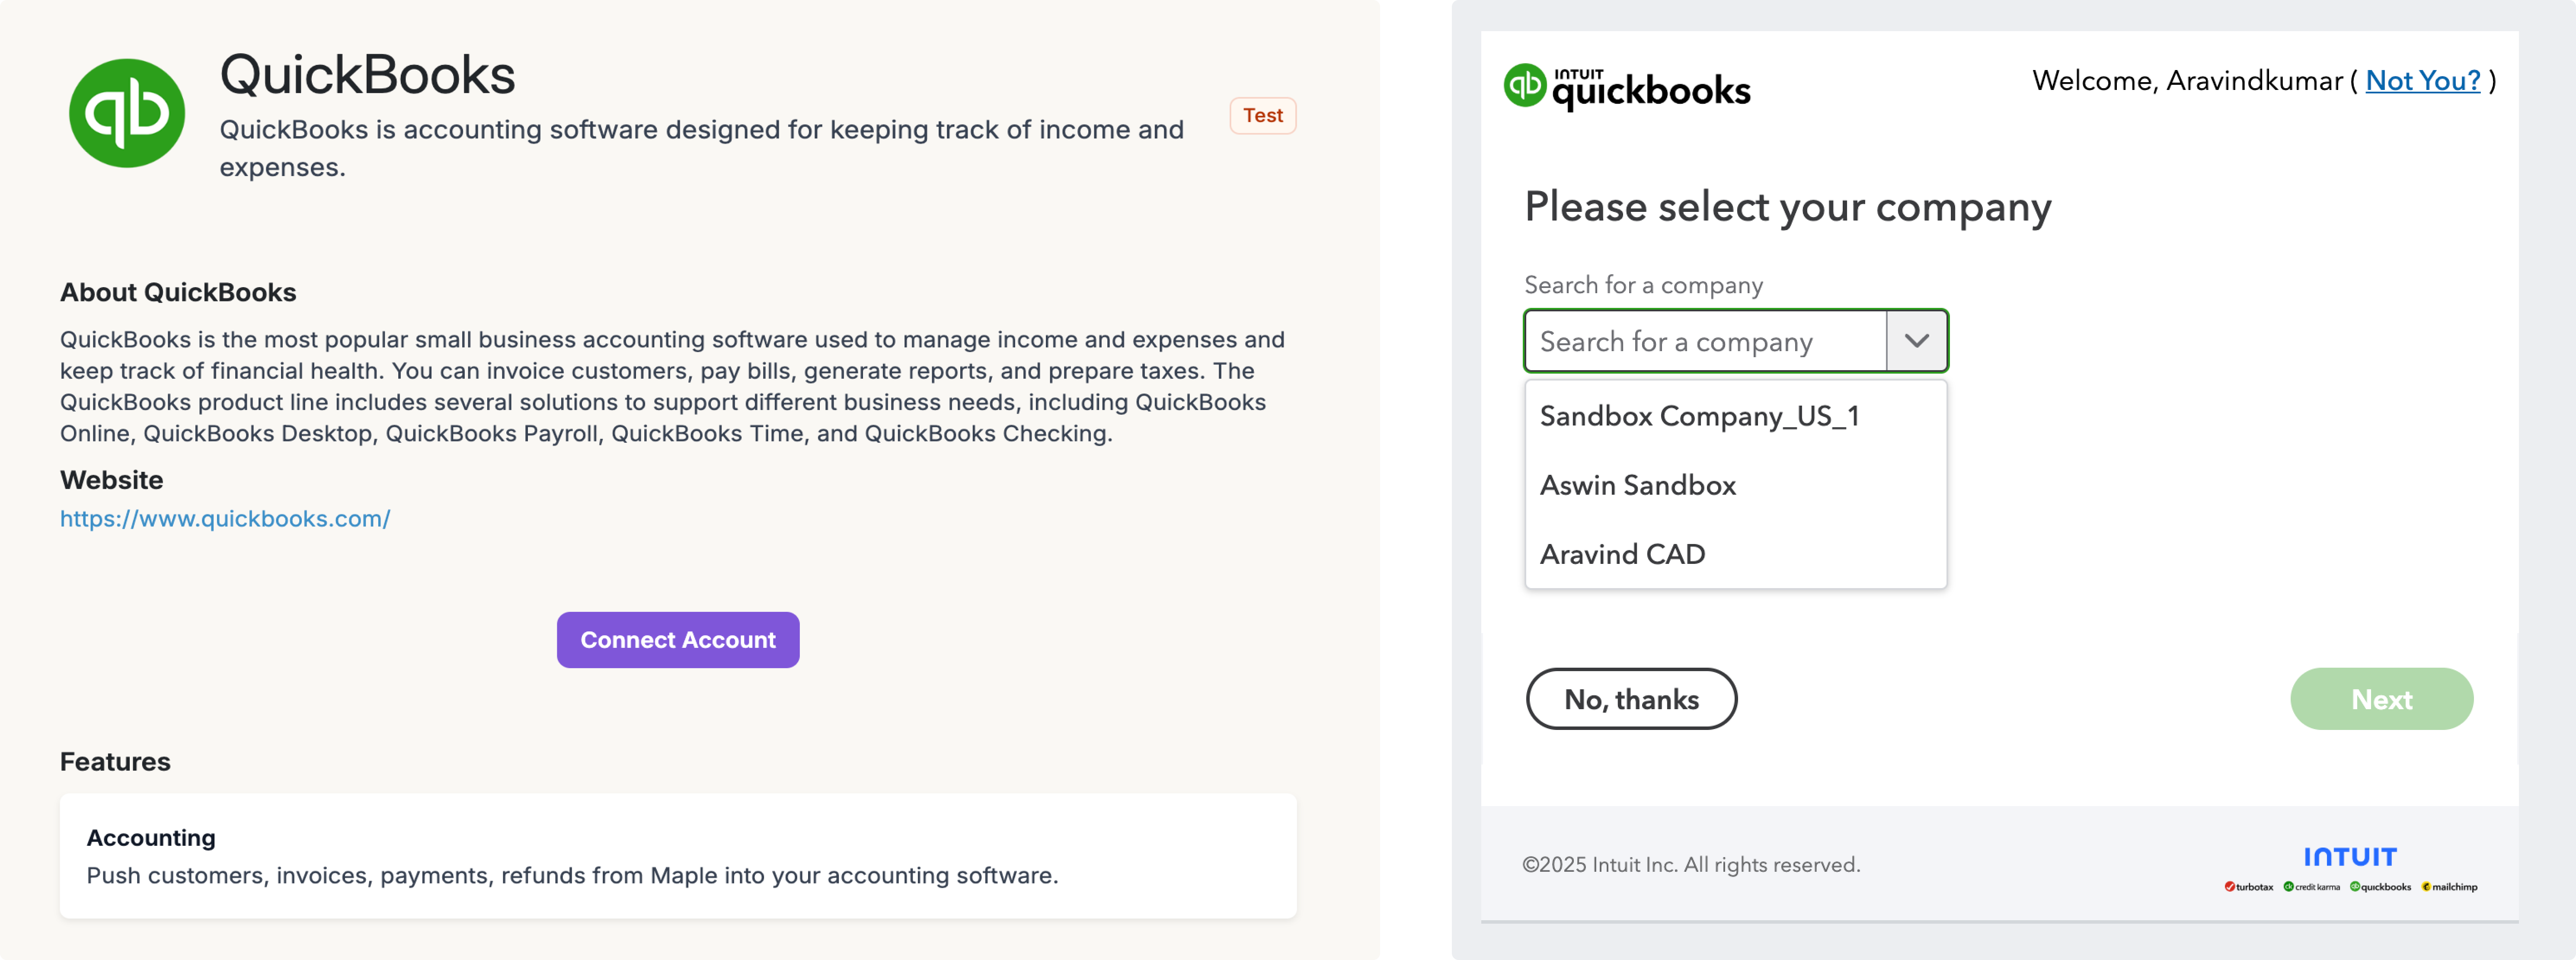Click the yellow Mailchimp footer icon
This screenshot has width=2576, height=960.
tap(2426, 887)
